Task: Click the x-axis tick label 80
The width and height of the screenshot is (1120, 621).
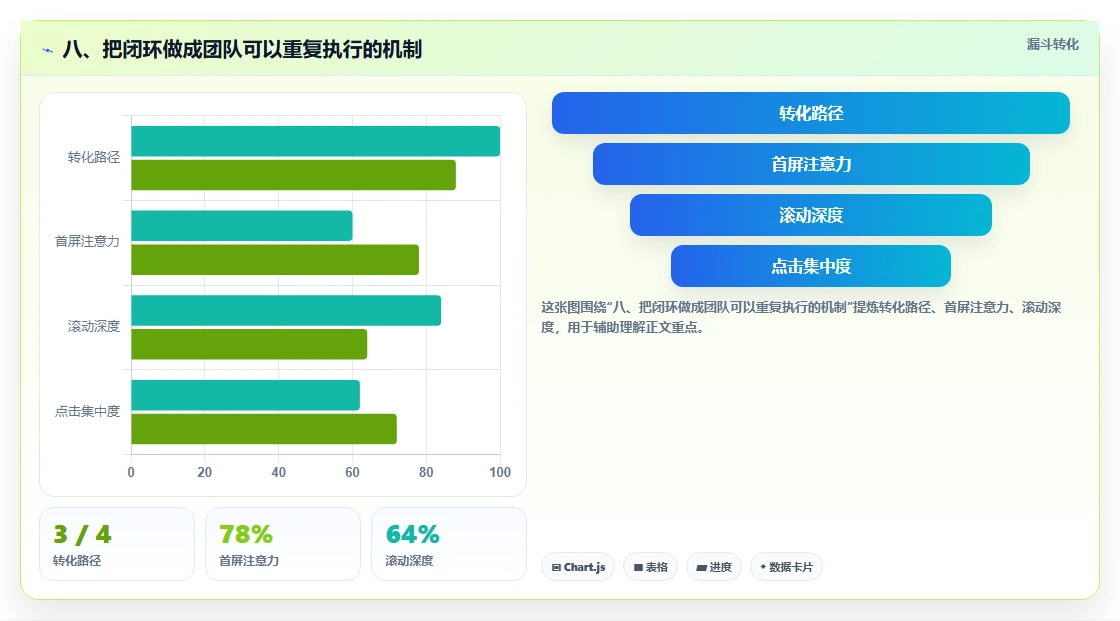Action: pos(426,472)
